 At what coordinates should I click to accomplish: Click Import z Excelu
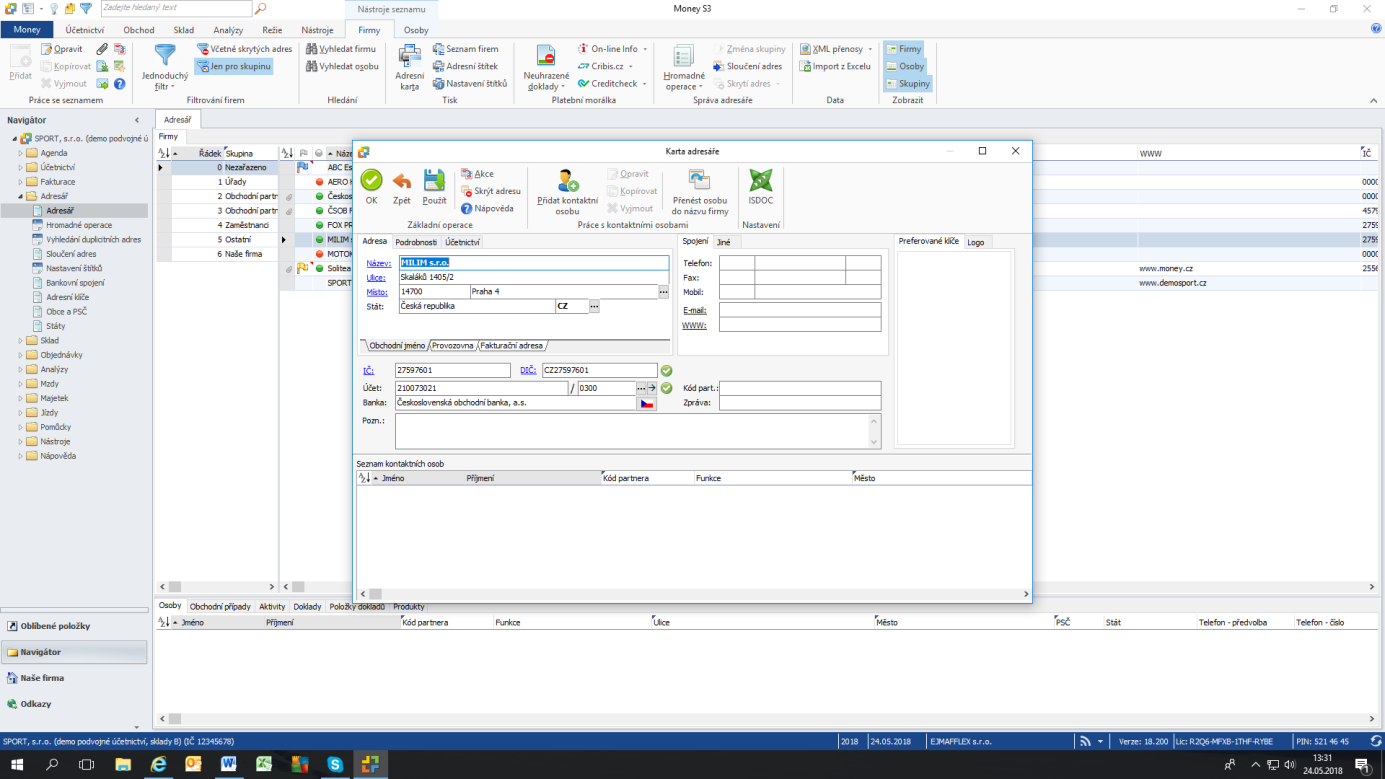[x=834, y=66]
